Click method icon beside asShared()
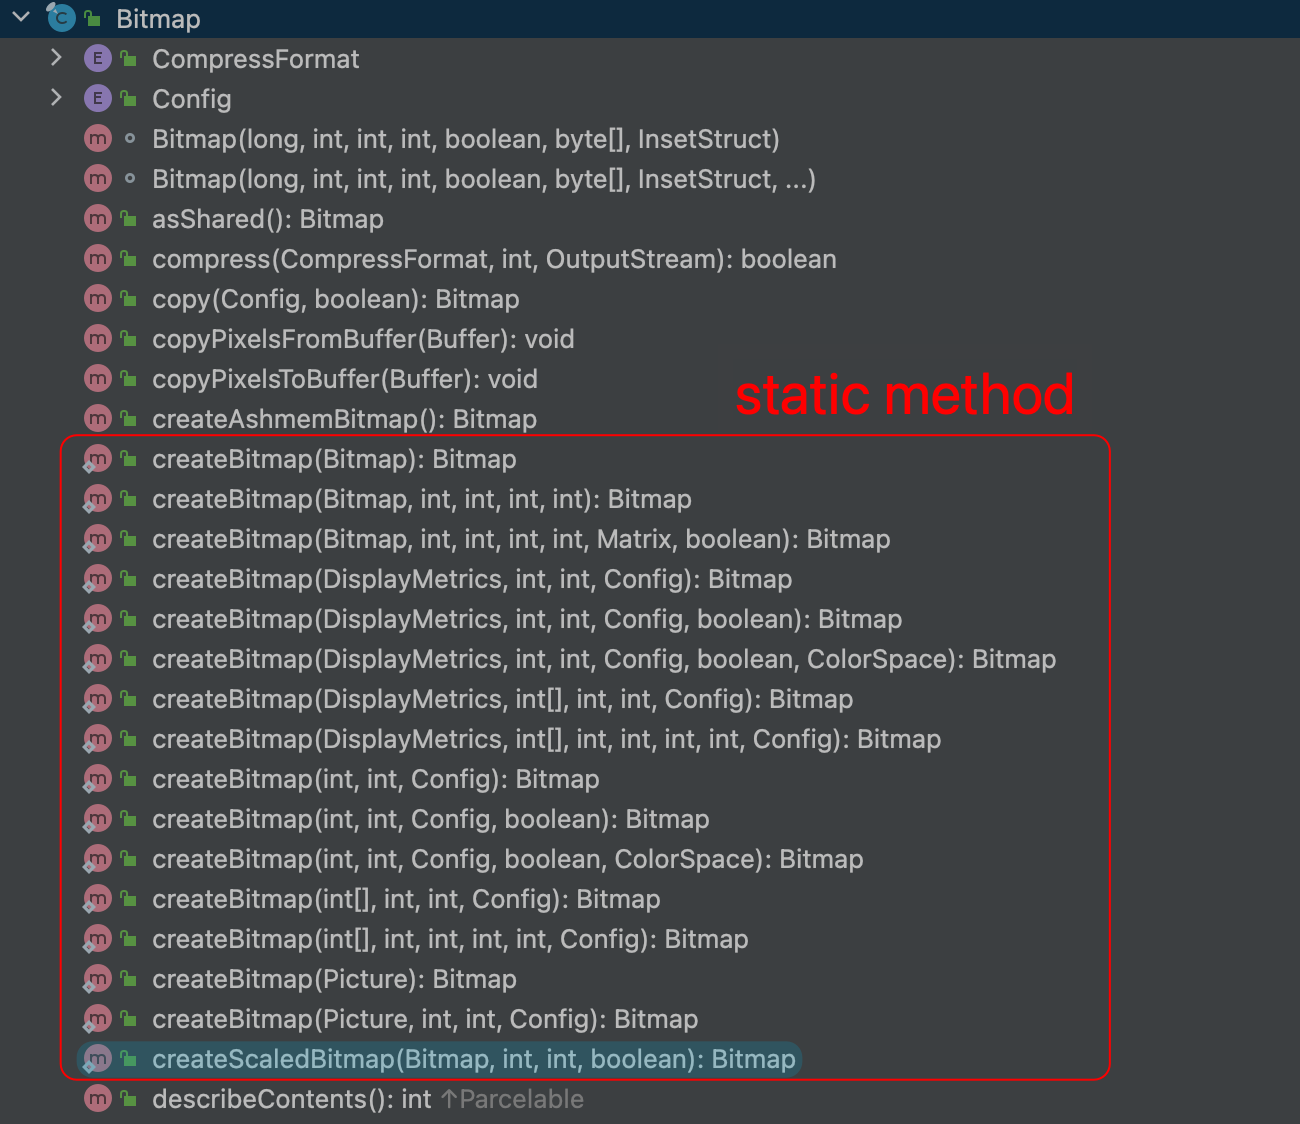The width and height of the screenshot is (1300, 1124). pyautogui.click(x=97, y=219)
